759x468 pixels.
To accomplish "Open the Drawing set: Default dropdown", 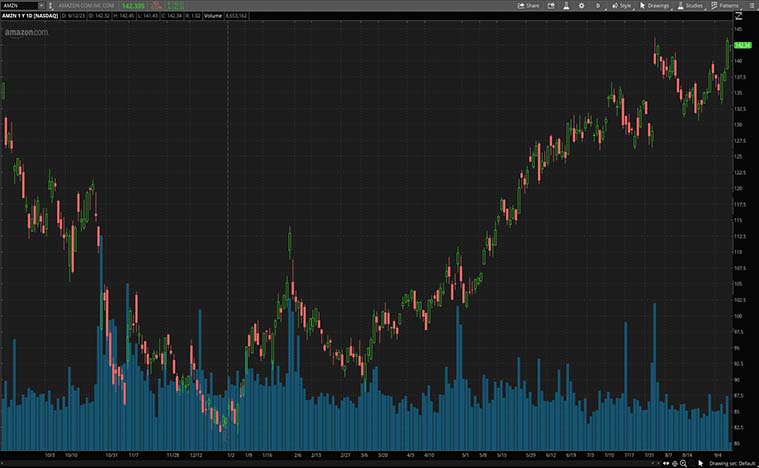I will pyautogui.click(x=732, y=463).
